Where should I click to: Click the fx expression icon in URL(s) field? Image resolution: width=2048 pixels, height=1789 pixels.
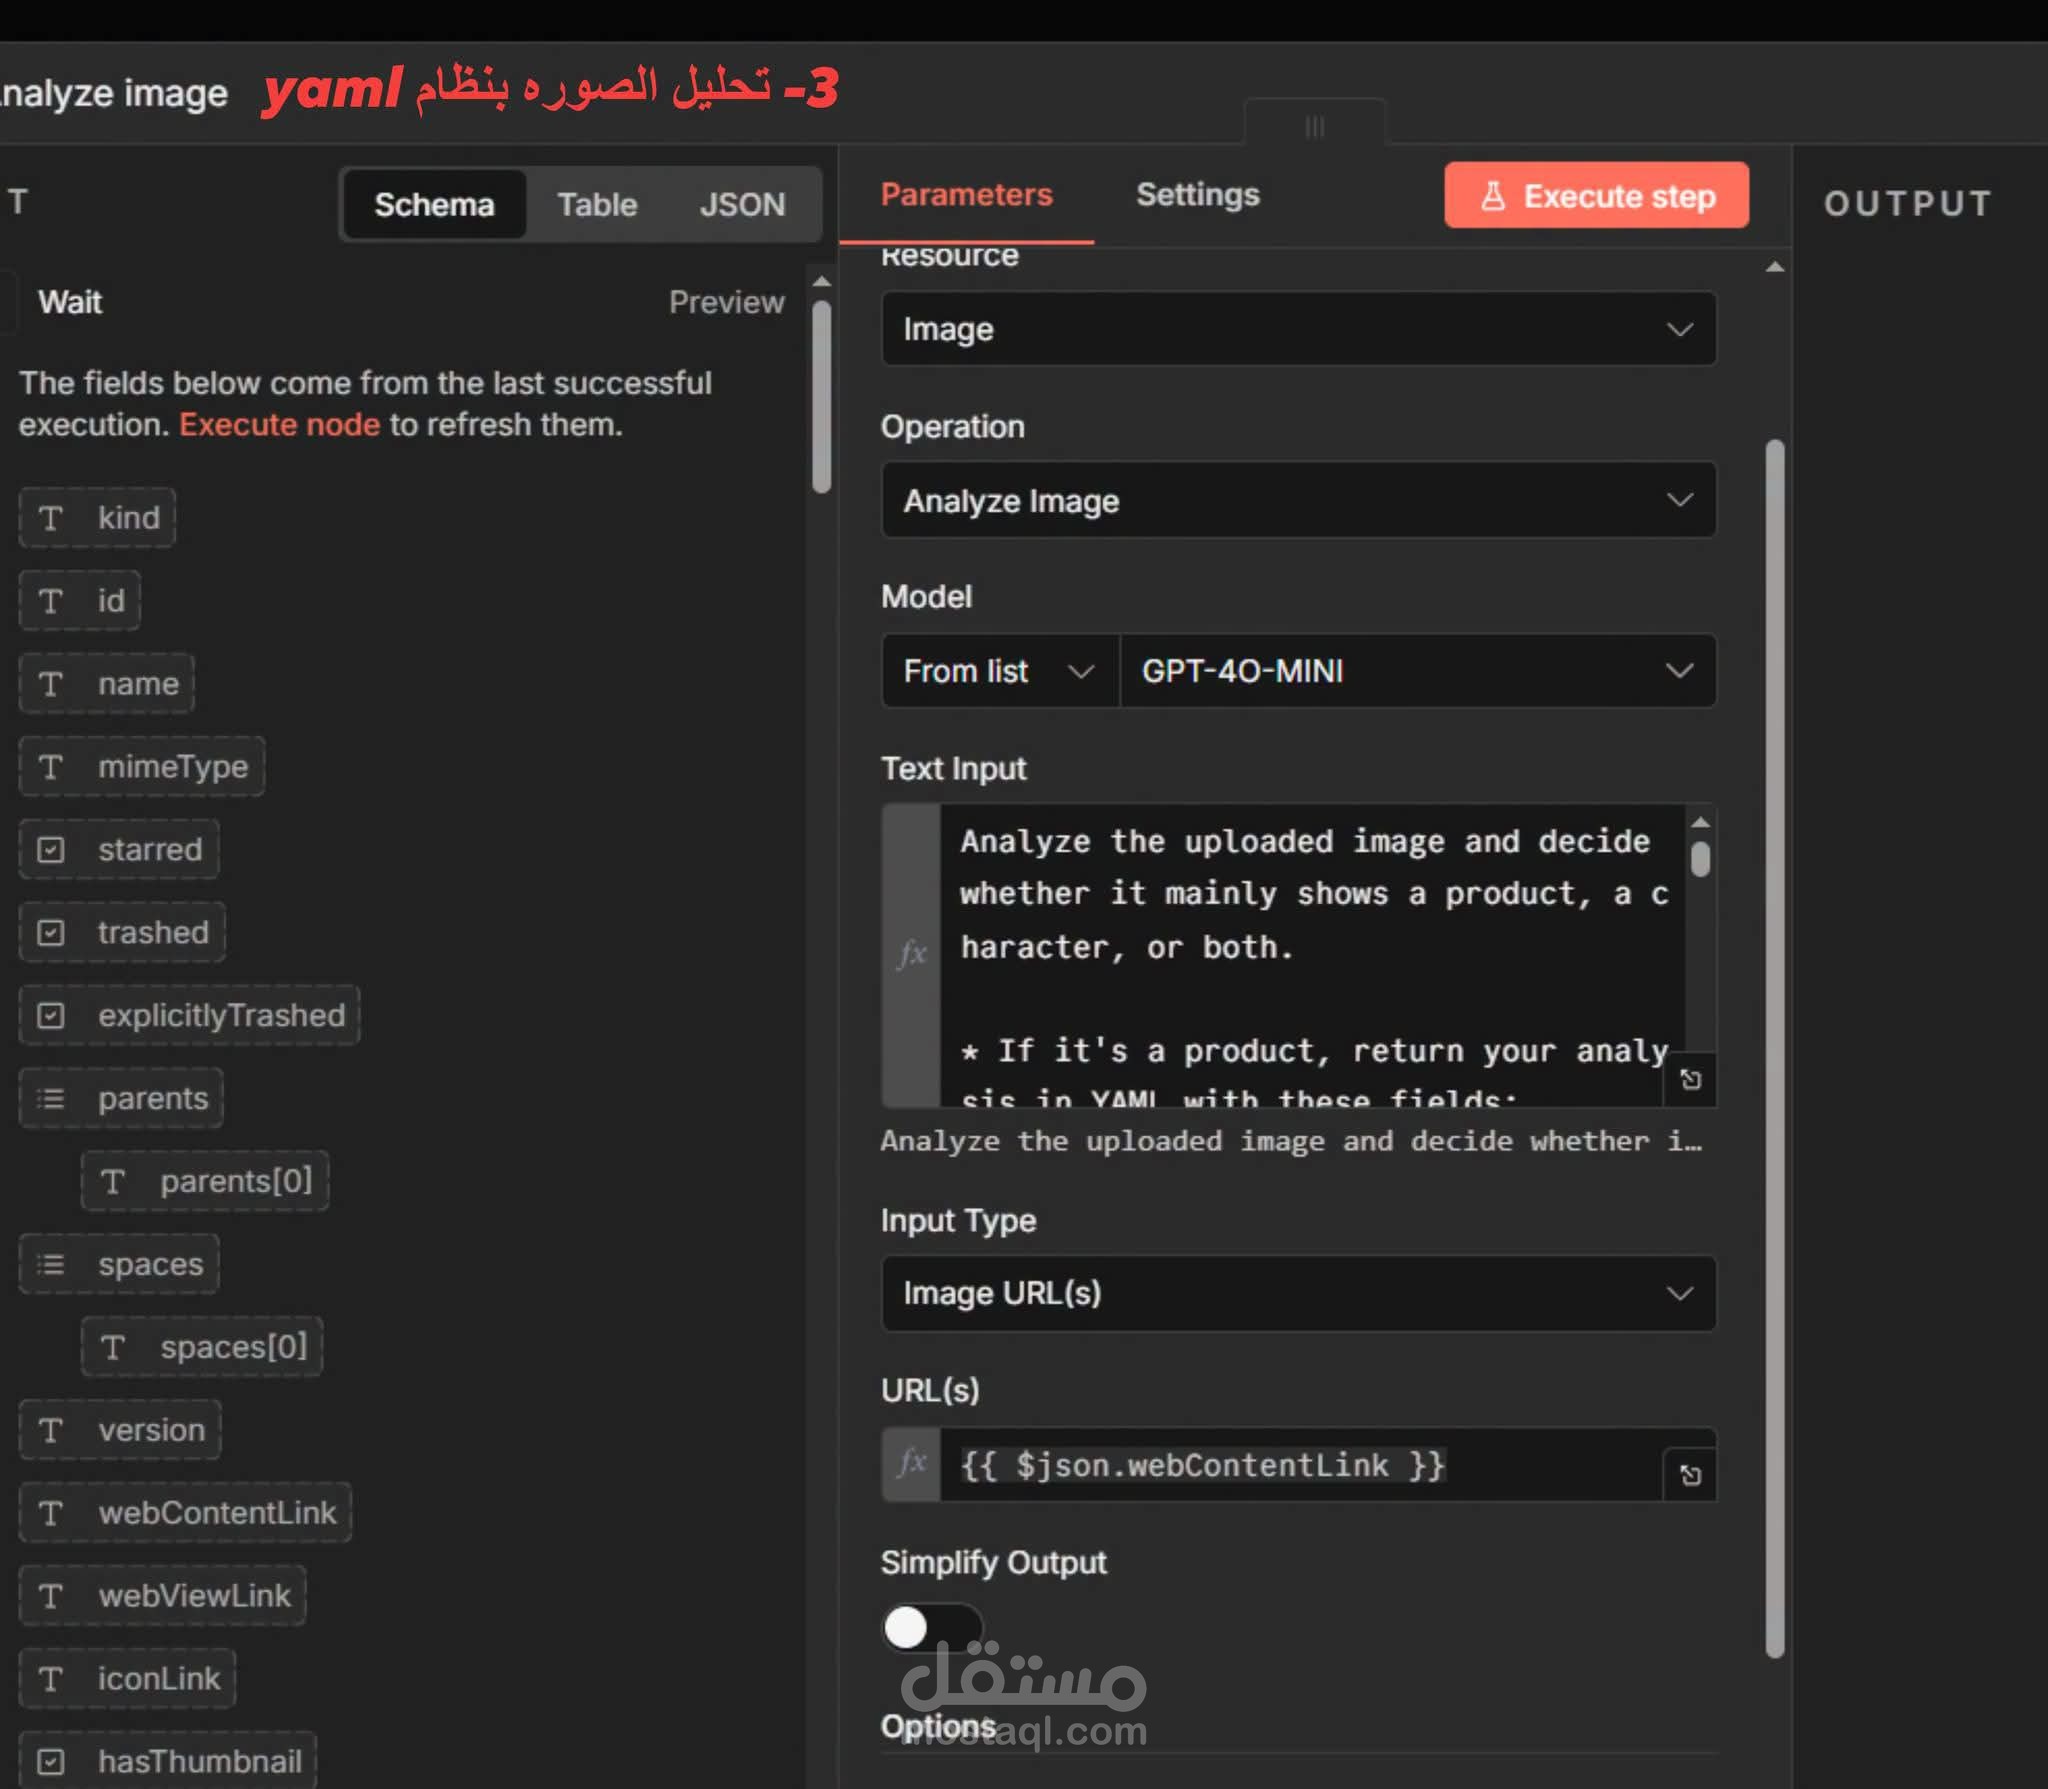(x=912, y=1464)
